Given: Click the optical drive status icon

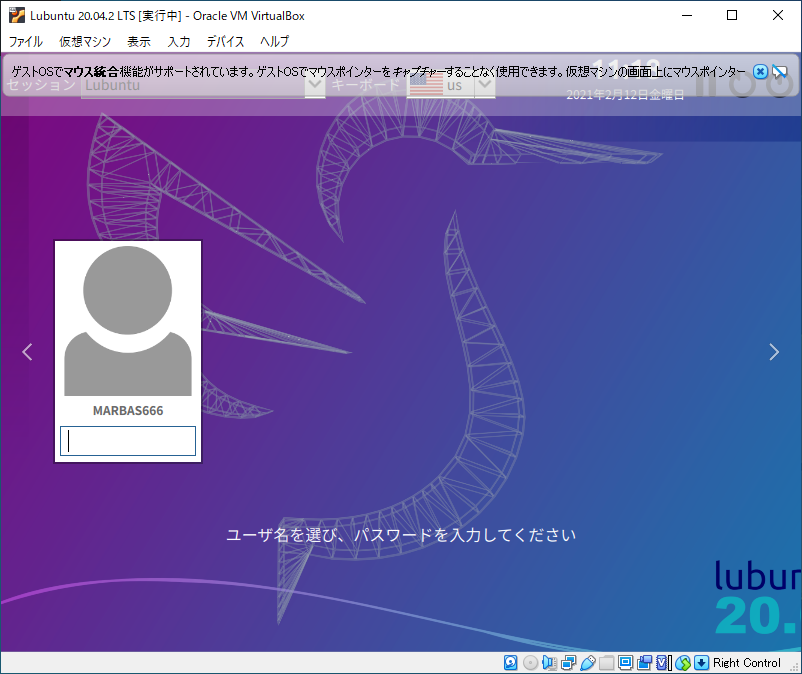Looking at the screenshot, I should point(530,663).
